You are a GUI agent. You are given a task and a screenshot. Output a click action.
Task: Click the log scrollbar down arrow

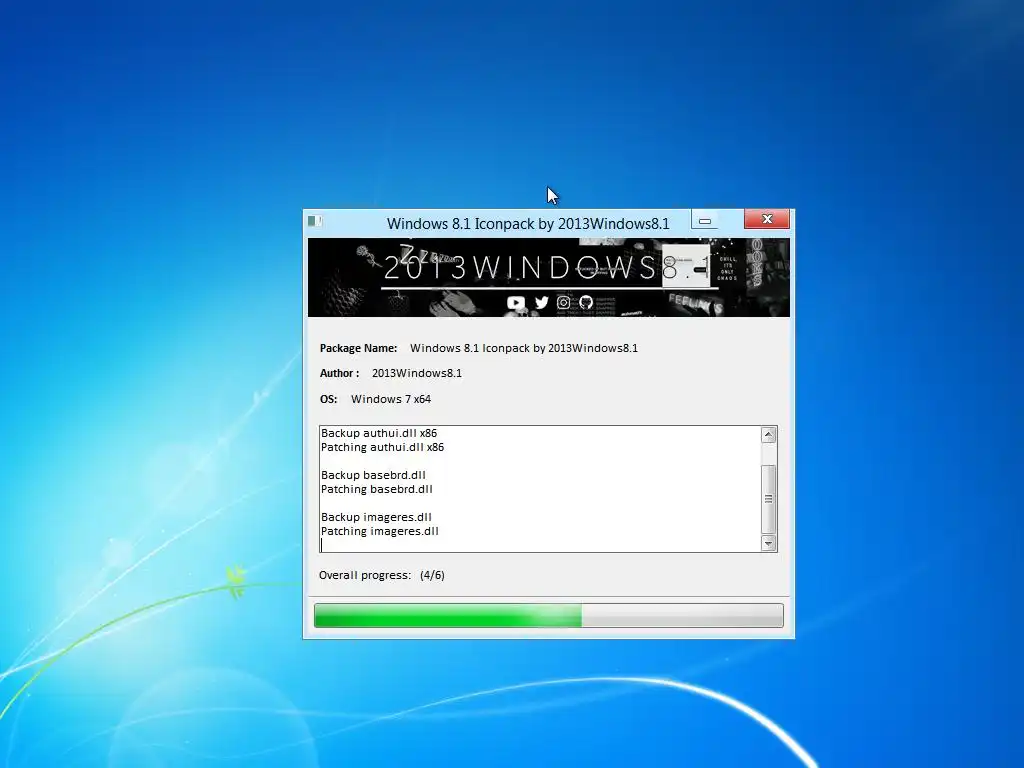click(x=769, y=543)
